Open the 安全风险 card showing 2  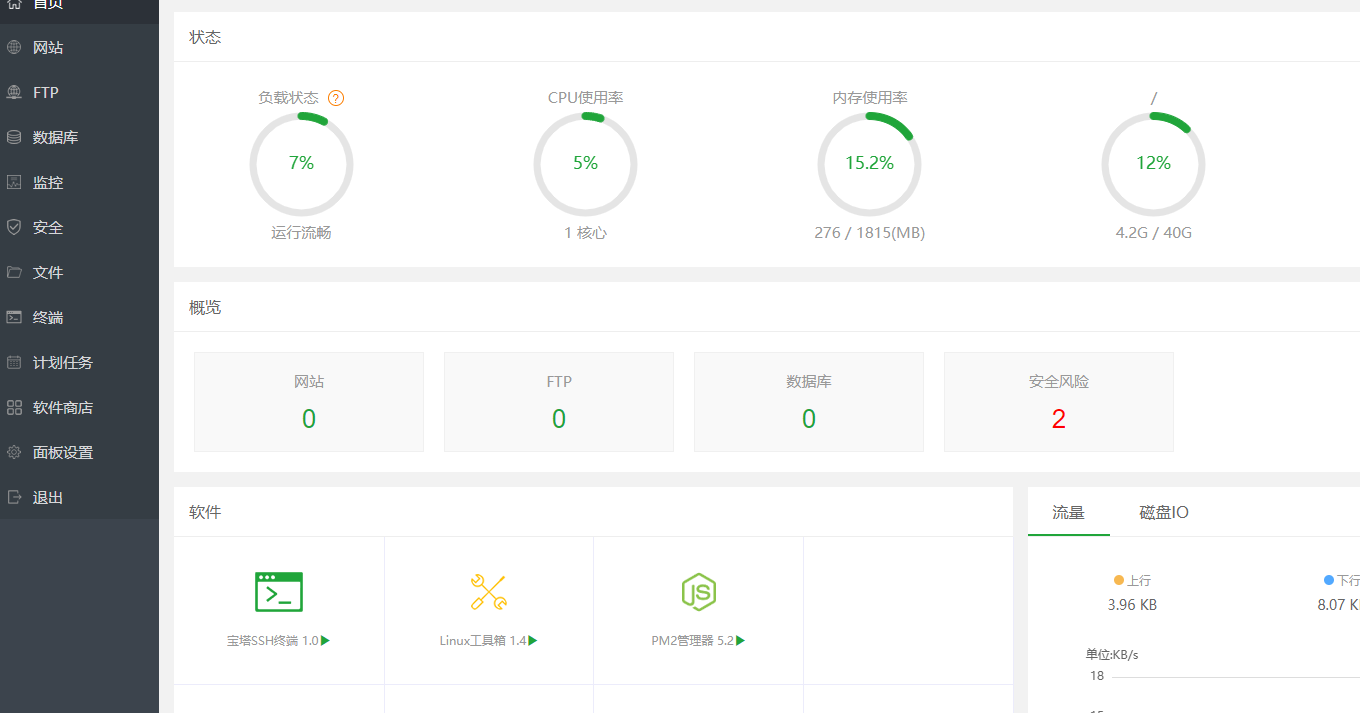(1059, 402)
